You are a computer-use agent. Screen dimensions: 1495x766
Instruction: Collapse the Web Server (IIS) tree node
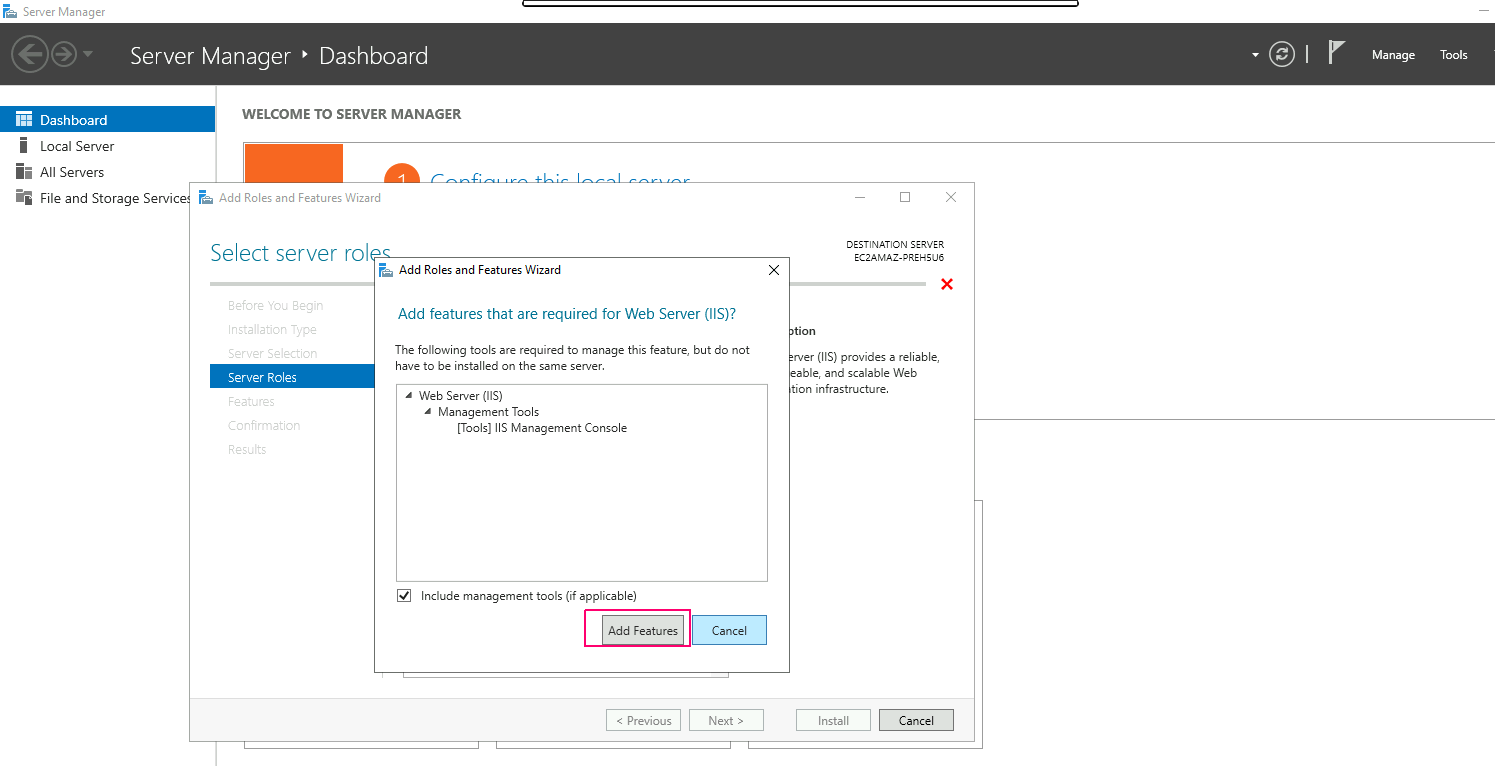click(408, 396)
